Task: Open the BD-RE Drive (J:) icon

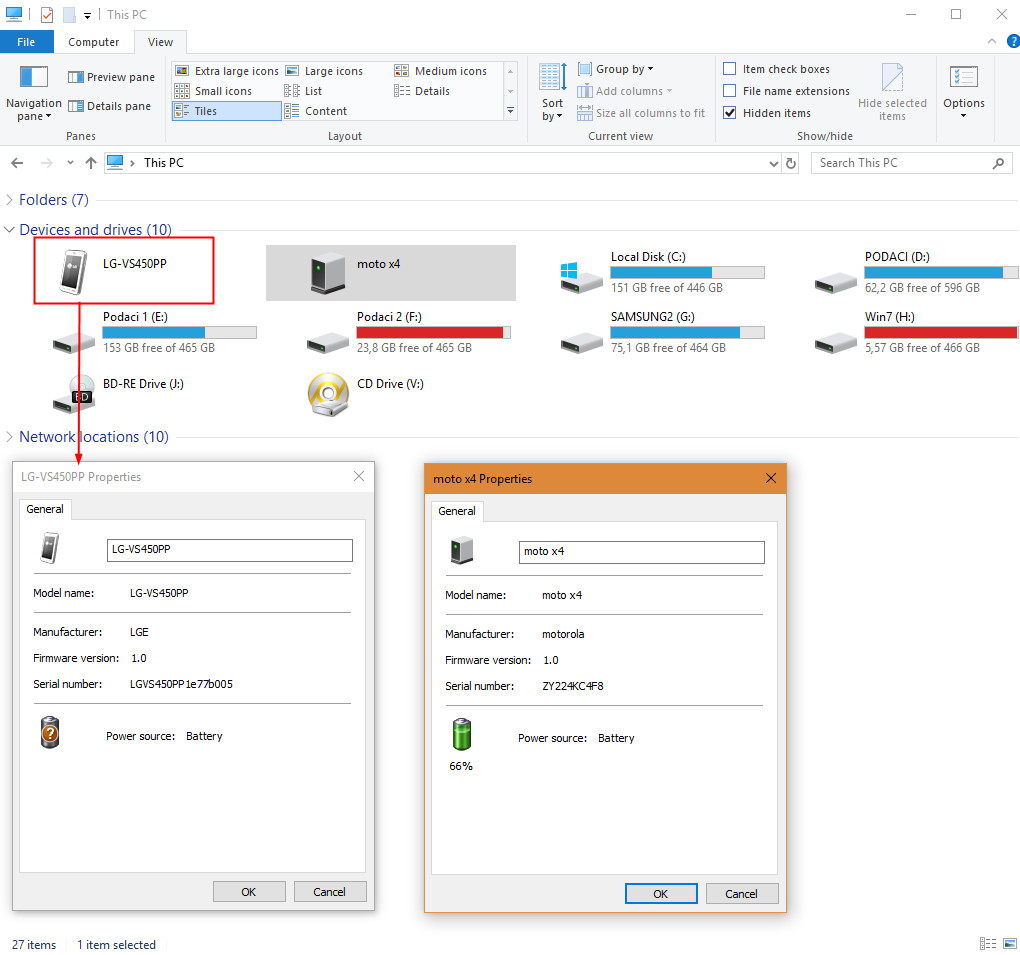Action: (x=74, y=393)
